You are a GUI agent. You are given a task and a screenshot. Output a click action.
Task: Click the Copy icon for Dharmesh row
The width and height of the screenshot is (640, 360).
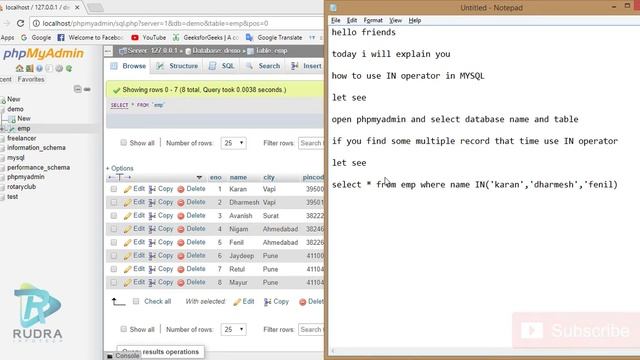pos(152,202)
